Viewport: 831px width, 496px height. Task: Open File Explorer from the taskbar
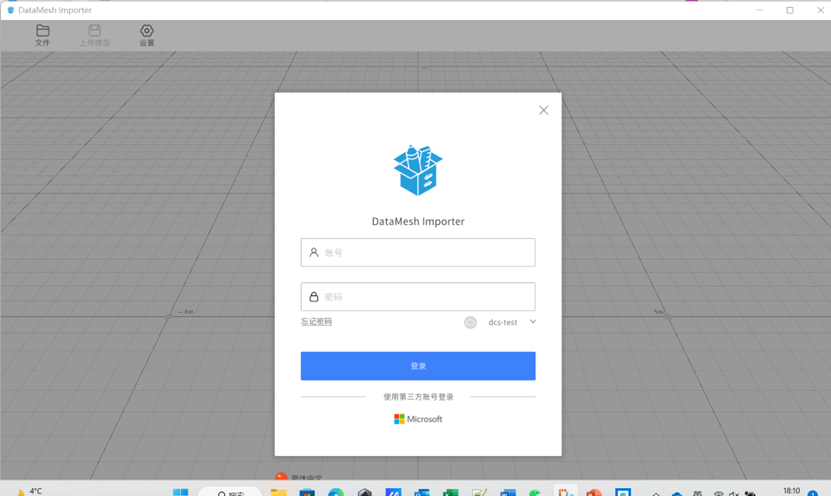click(279, 492)
